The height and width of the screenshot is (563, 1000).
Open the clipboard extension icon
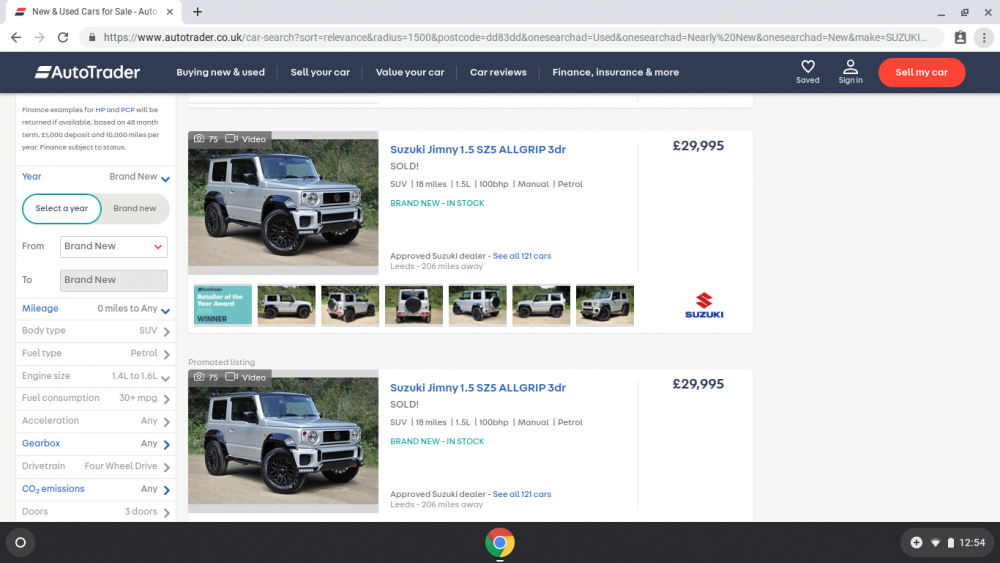(x=960, y=37)
